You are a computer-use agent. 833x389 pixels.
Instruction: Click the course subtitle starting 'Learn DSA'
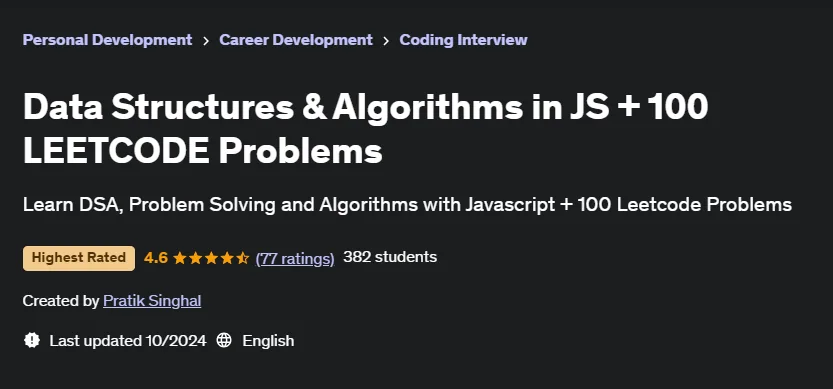click(407, 205)
